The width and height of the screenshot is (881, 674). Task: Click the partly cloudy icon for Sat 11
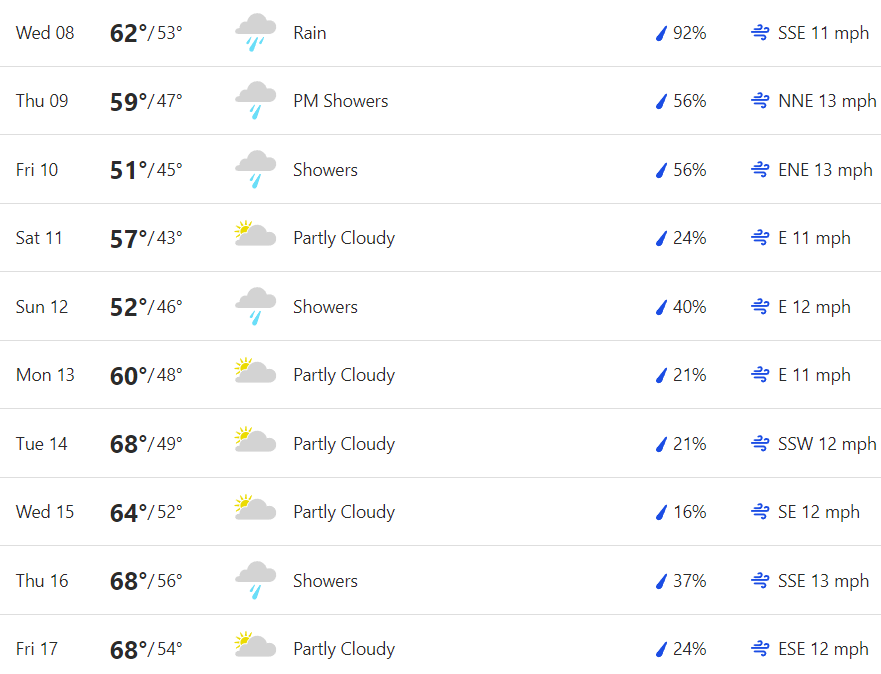click(x=256, y=234)
